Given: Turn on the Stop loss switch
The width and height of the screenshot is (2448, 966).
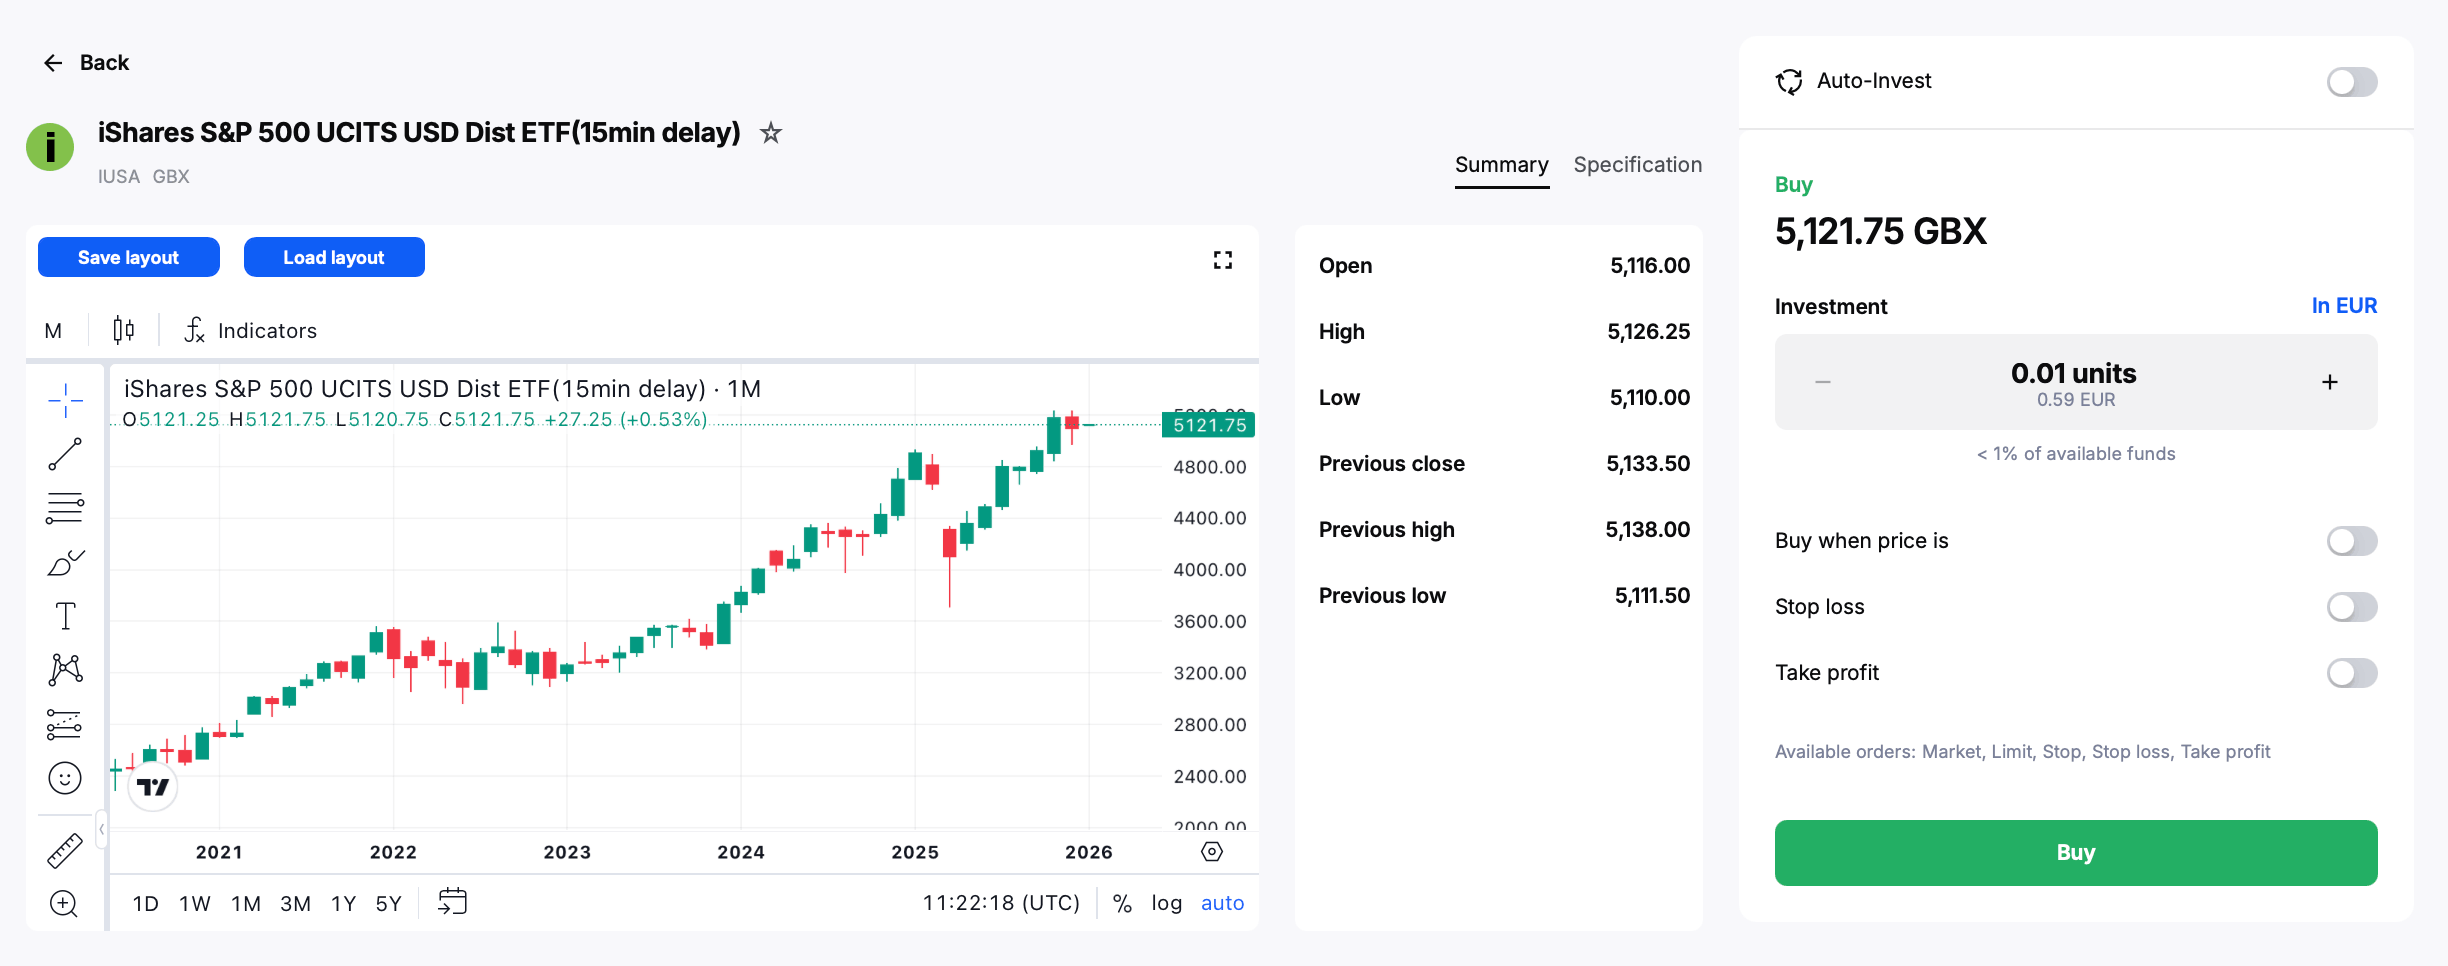Looking at the screenshot, I should [x=2352, y=607].
